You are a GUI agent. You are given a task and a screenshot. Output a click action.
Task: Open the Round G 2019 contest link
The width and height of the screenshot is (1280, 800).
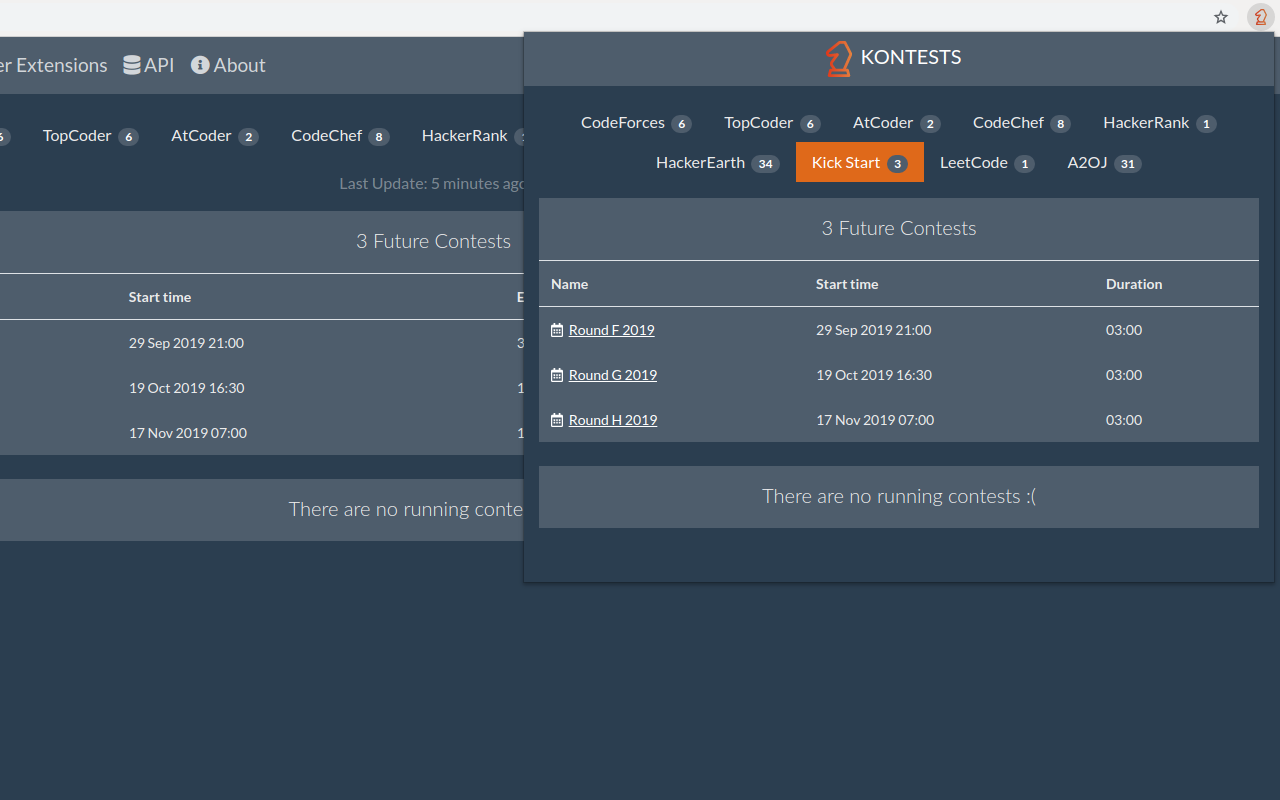[613, 375]
